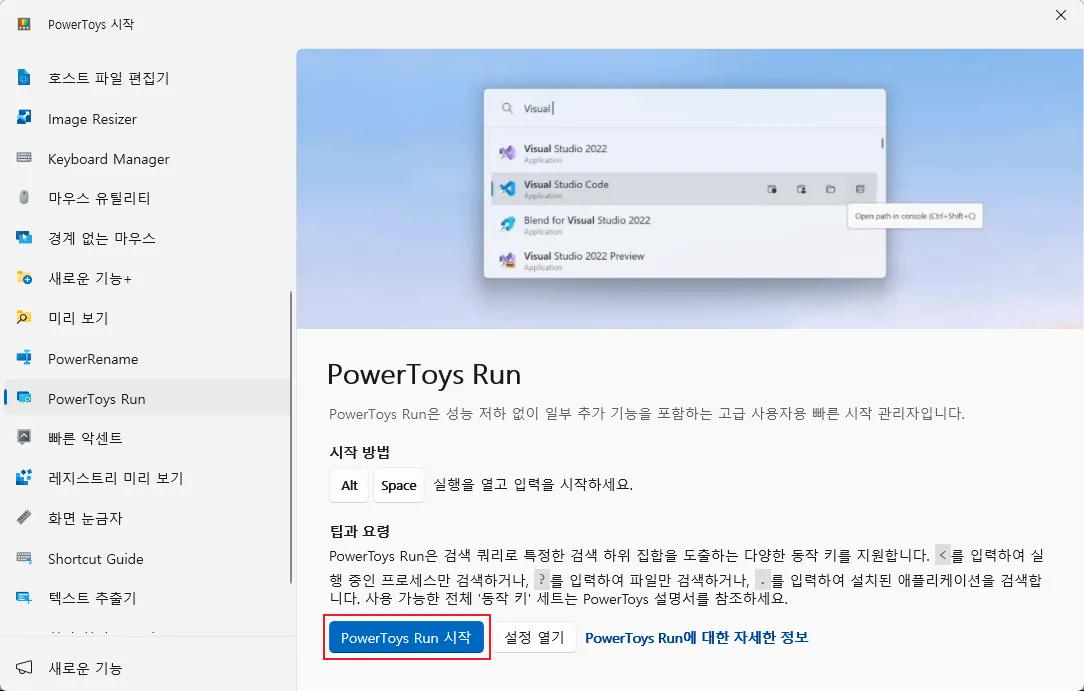Viewport: 1084px width, 691px height.
Task: Click the Image Resizer icon
Action: 24,117
